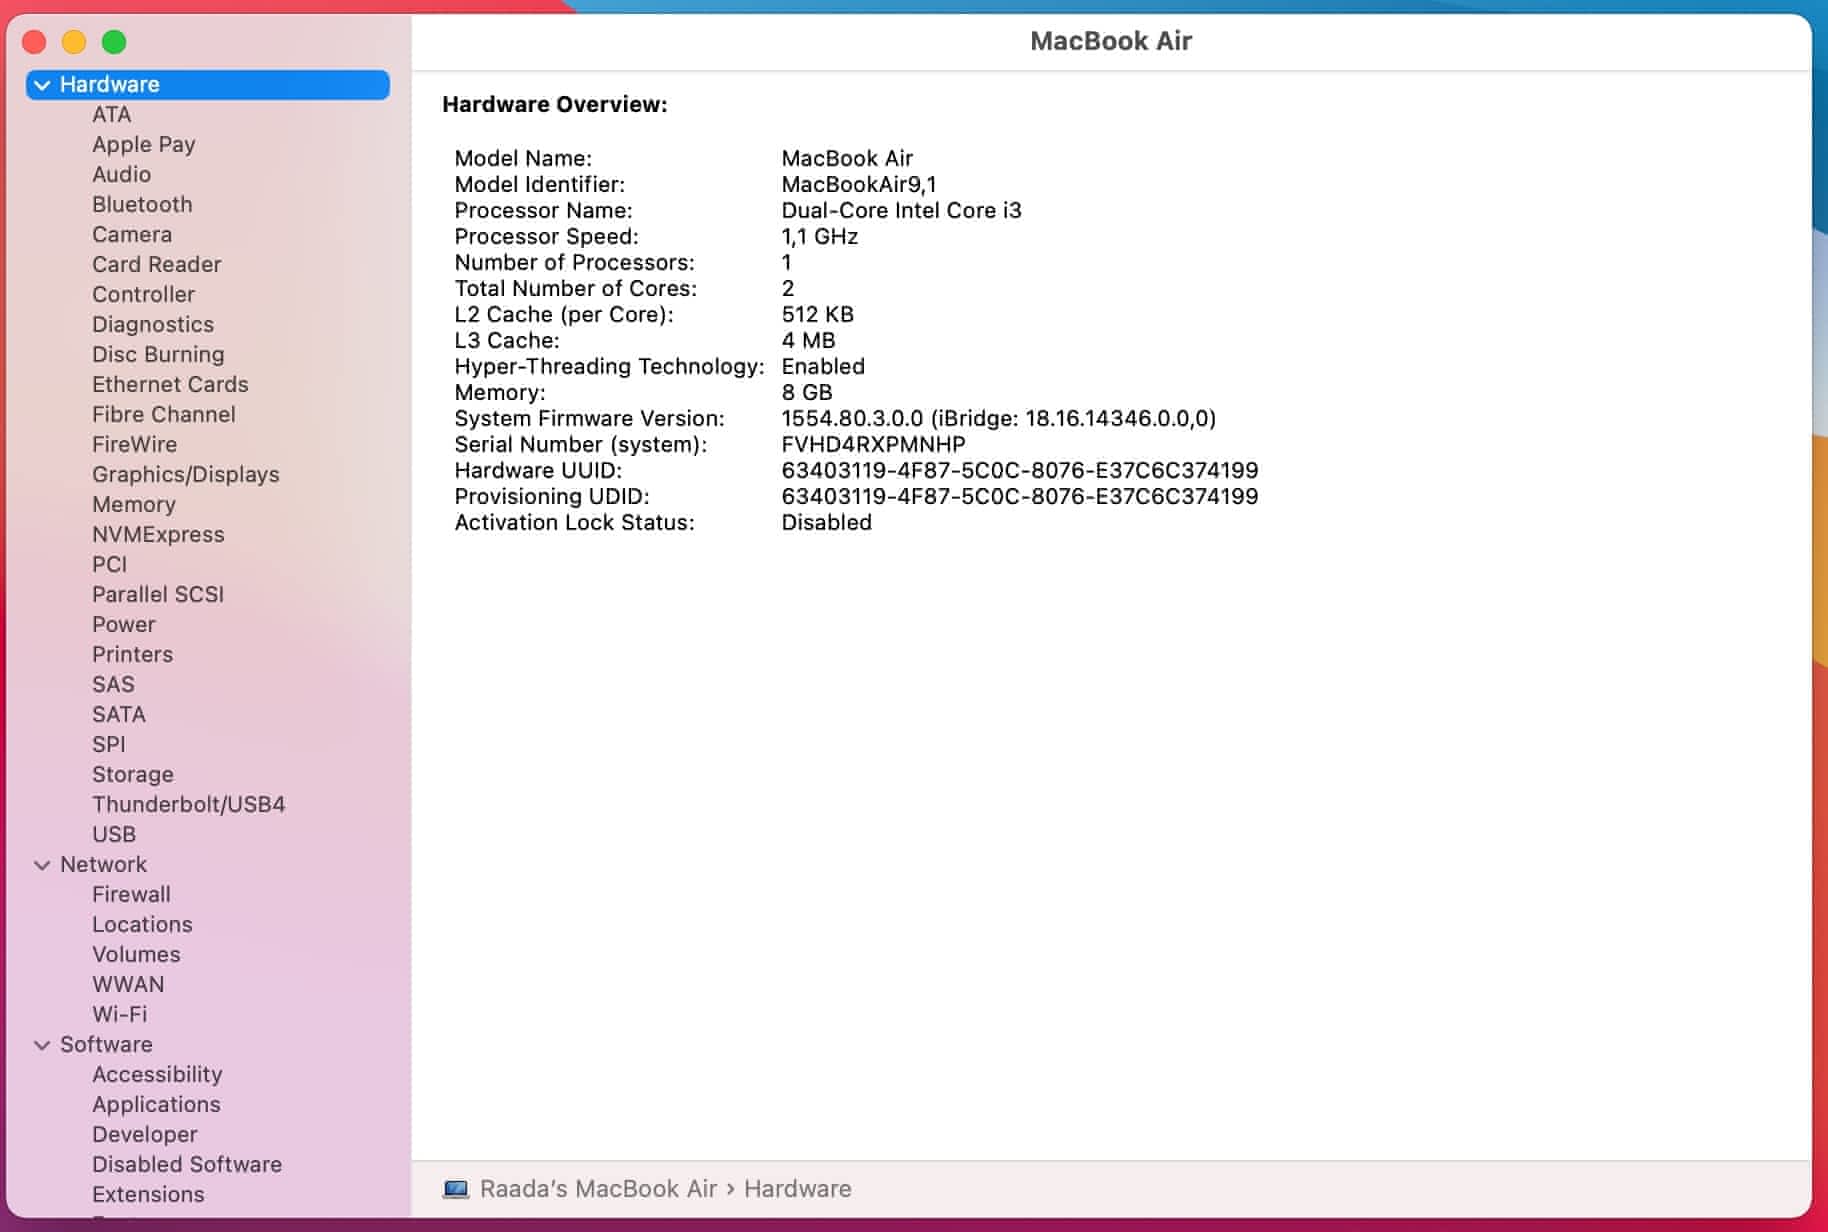1828x1232 pixels.
Task: Click the Hardware UUID value
Action: (x=1020, y=471)
